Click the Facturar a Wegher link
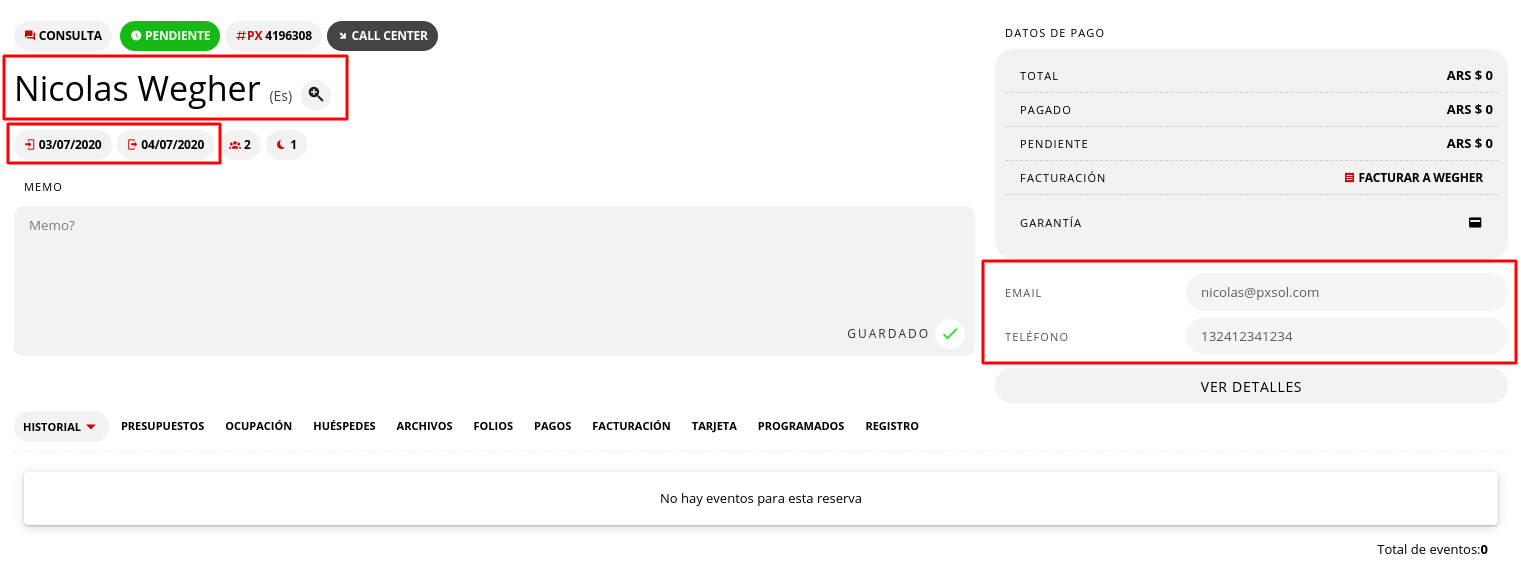Screen dimensions: 1521x578 pyautogui.click(x=1414, y=178)
